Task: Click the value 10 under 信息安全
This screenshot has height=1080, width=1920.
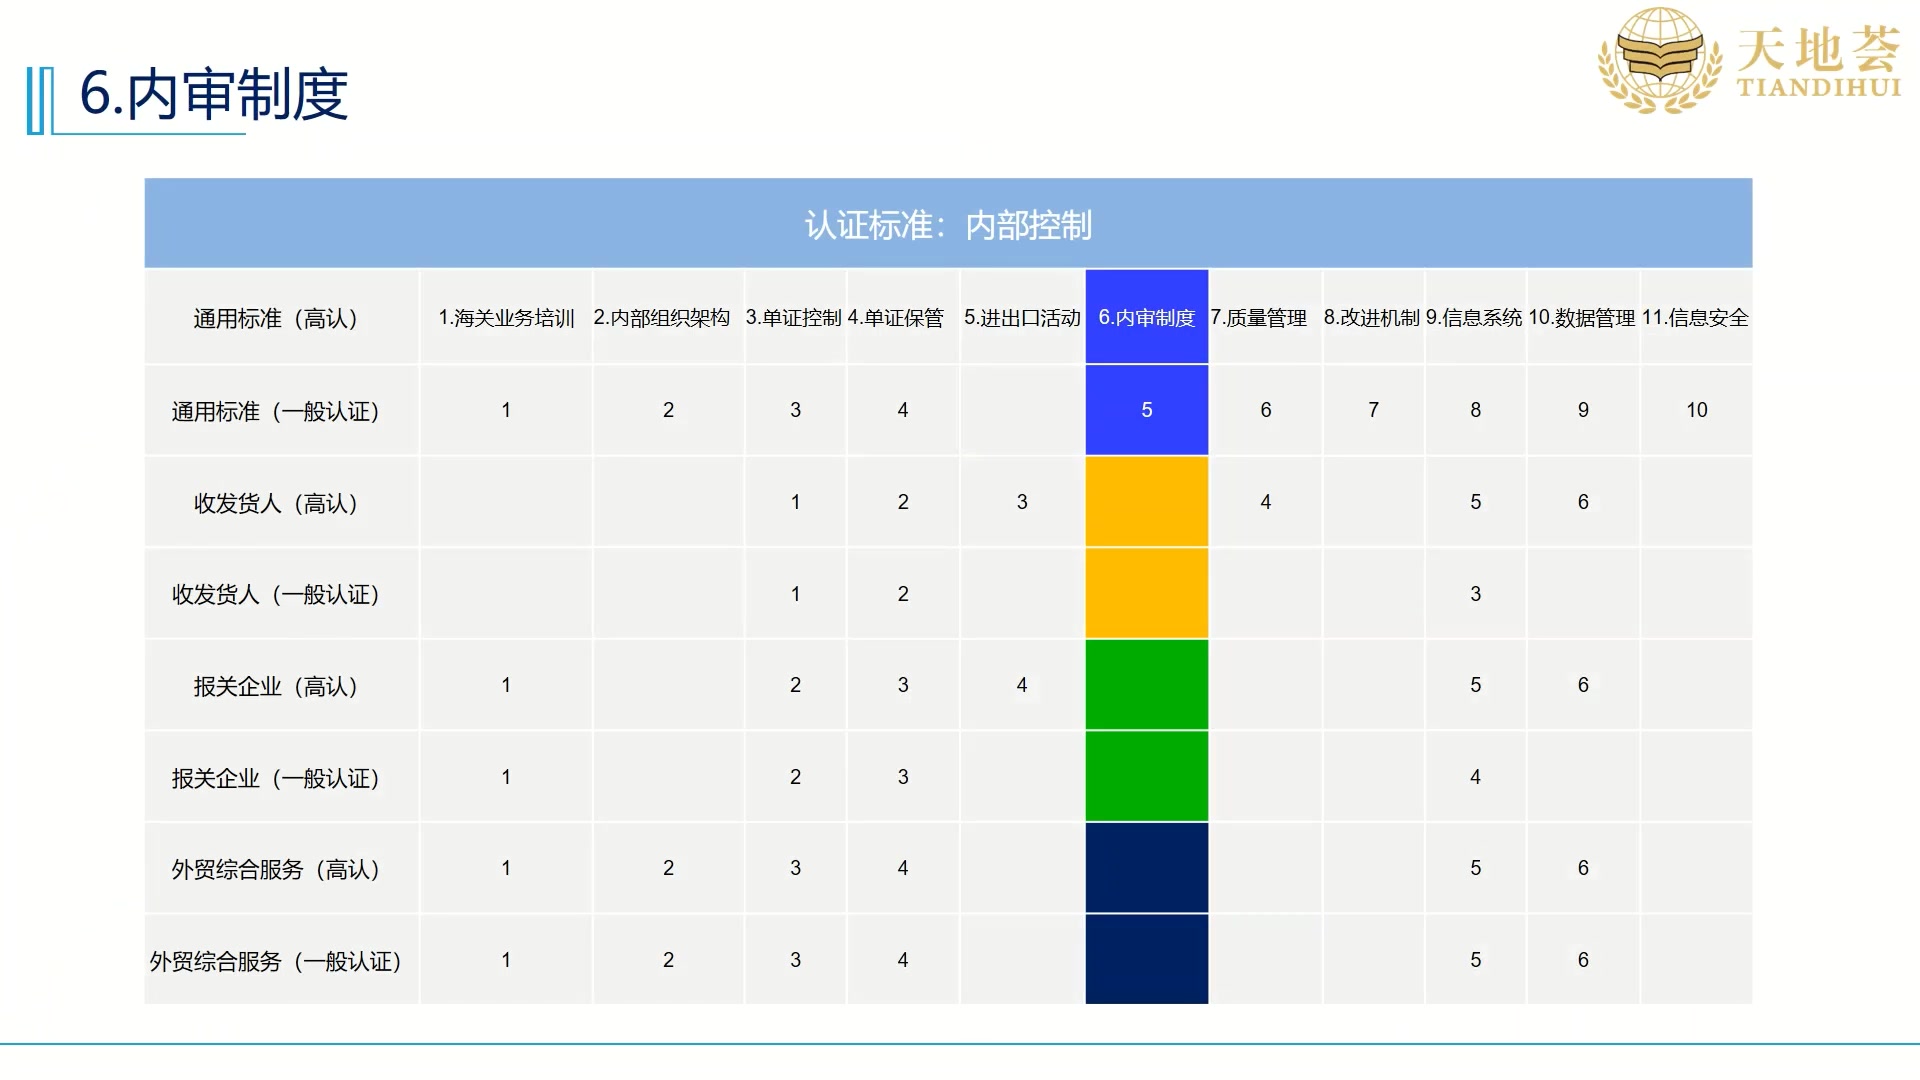Action: click(1696, 410)
